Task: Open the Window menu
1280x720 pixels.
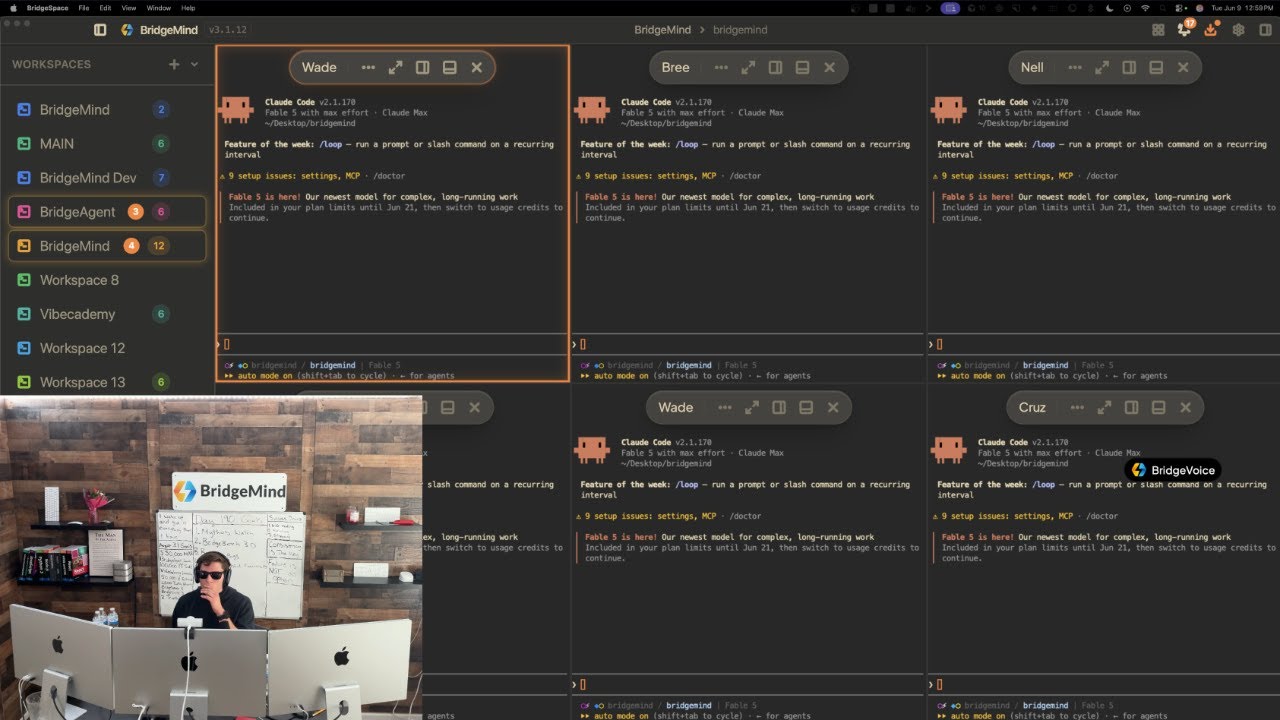Action: point(158,8)
